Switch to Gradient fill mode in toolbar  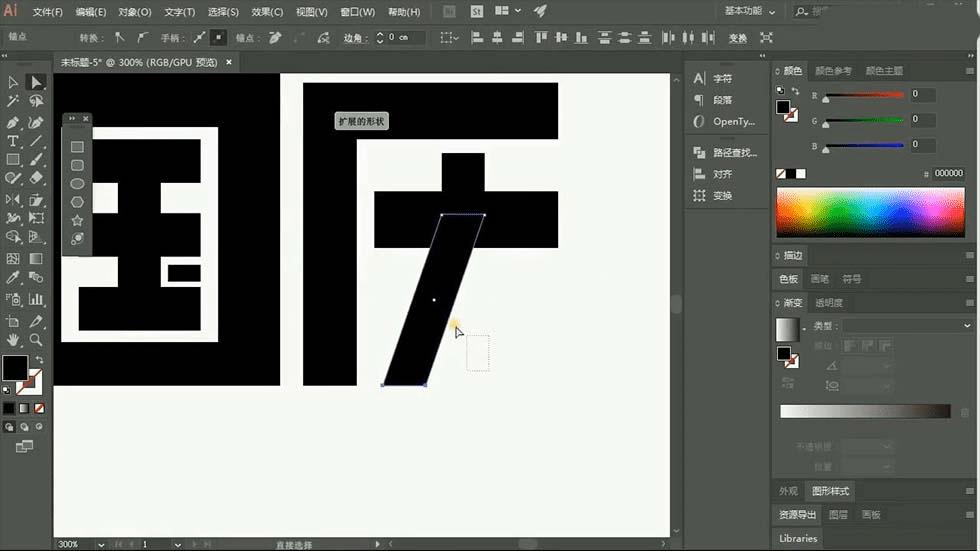[24, 409]
